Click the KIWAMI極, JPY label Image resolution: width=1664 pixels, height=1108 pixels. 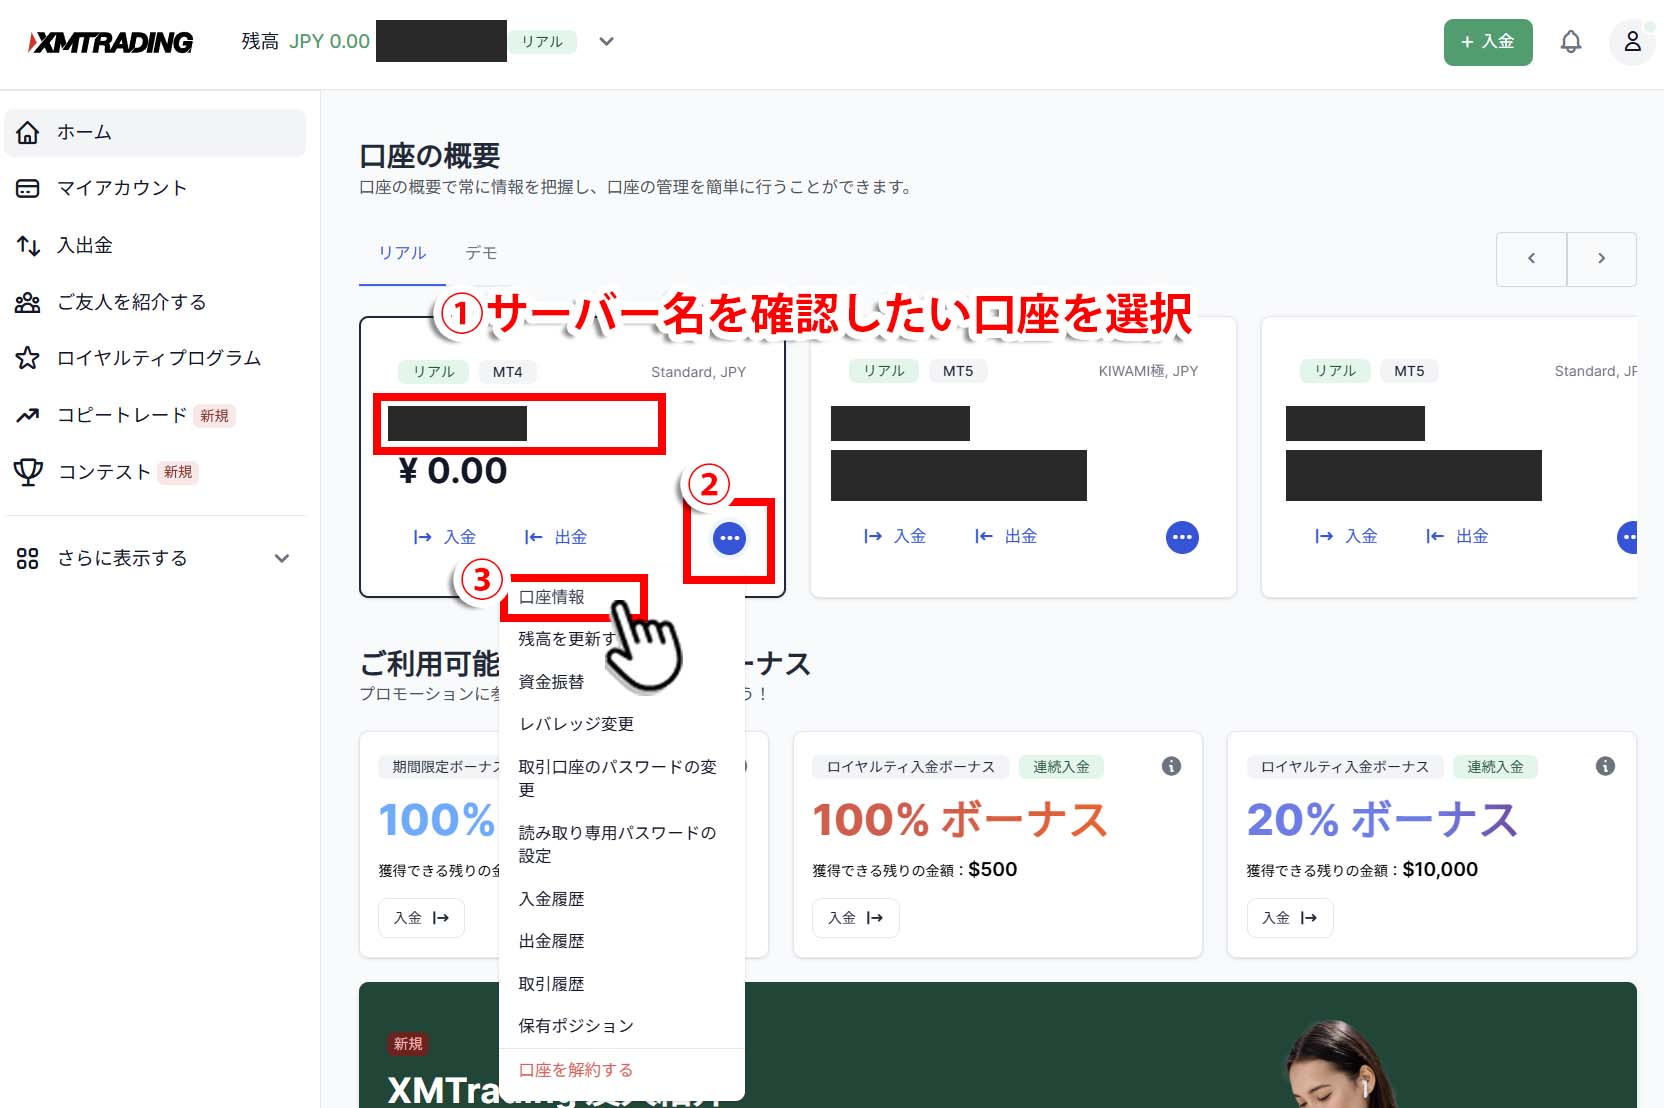(1148, 371)
